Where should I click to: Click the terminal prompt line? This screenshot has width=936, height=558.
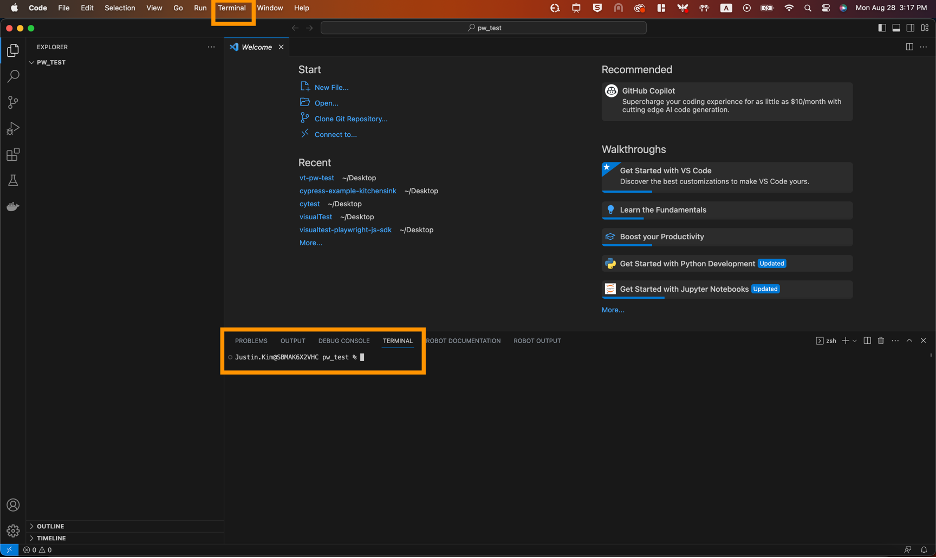(x=298, y=357)
